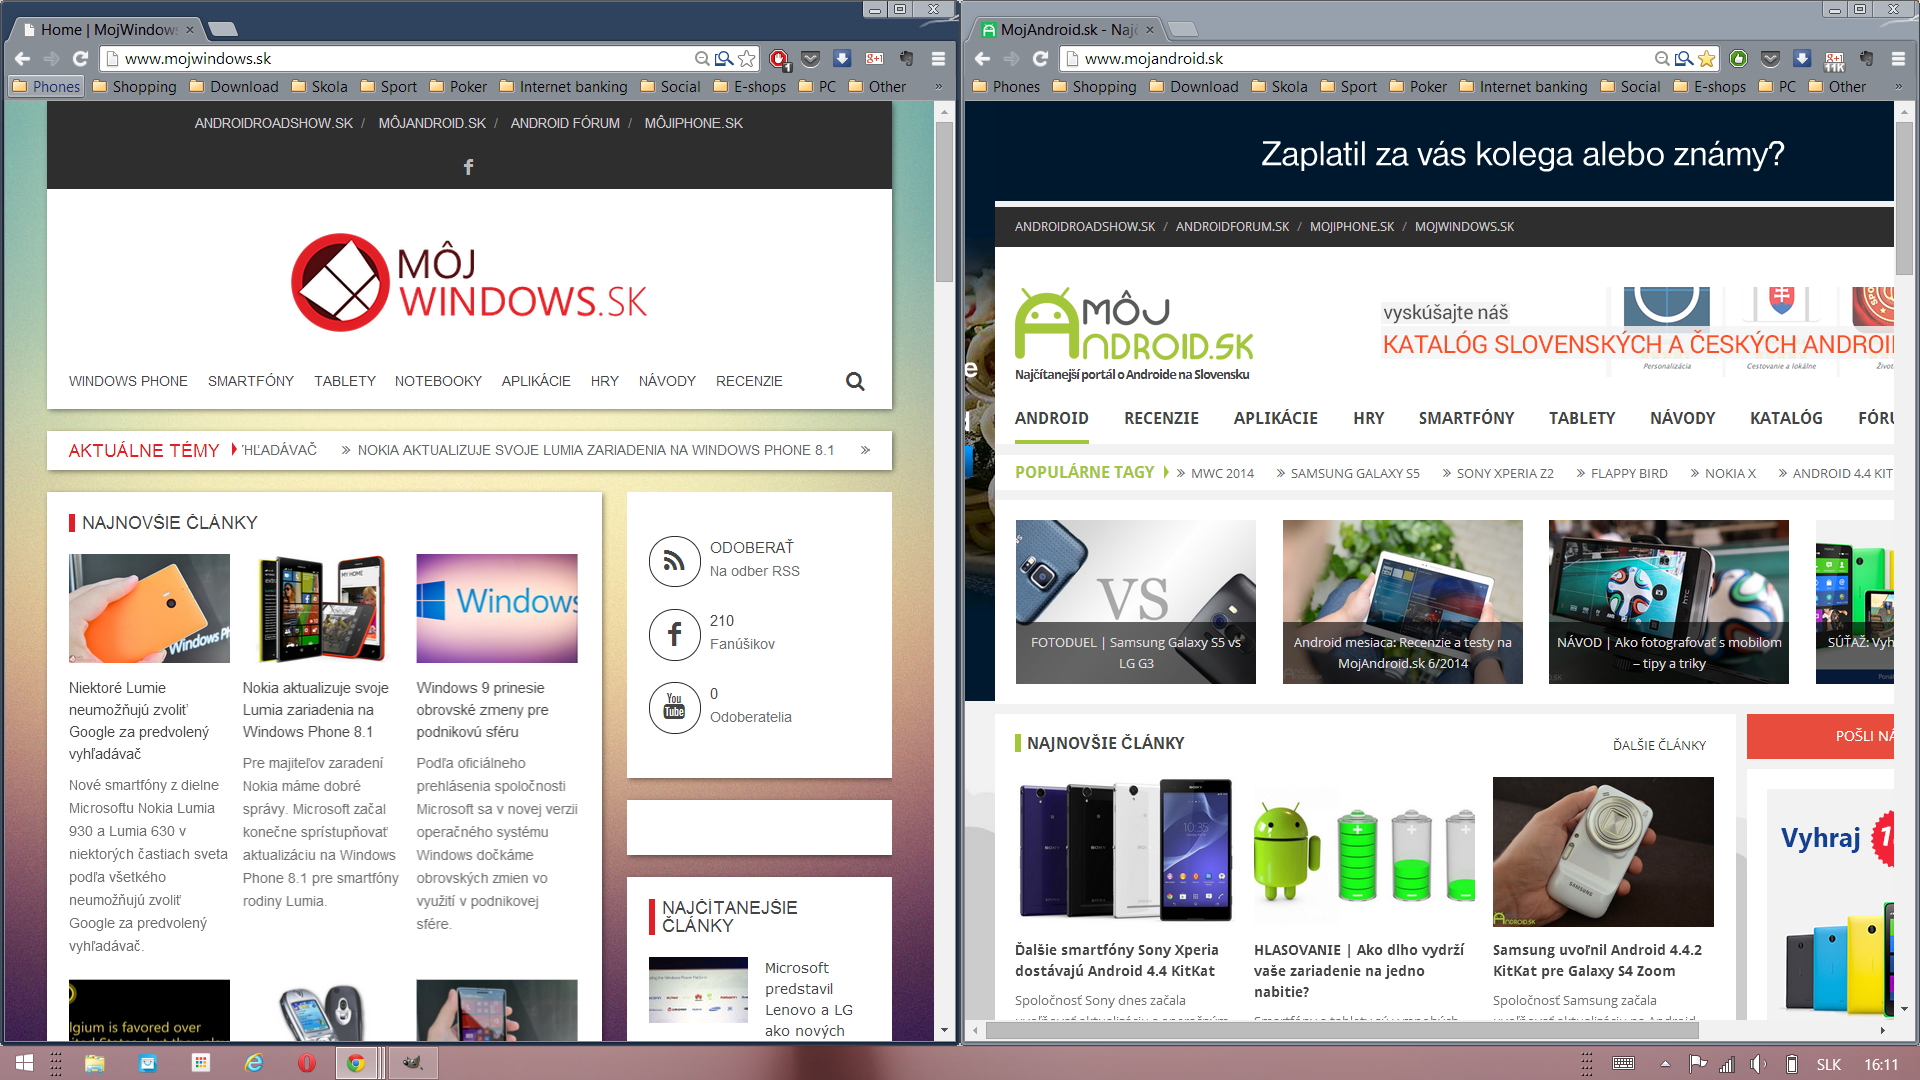Go back in the MojWindows window
This screenshot has height=1080, width=1920.
(x=22, y=59)
